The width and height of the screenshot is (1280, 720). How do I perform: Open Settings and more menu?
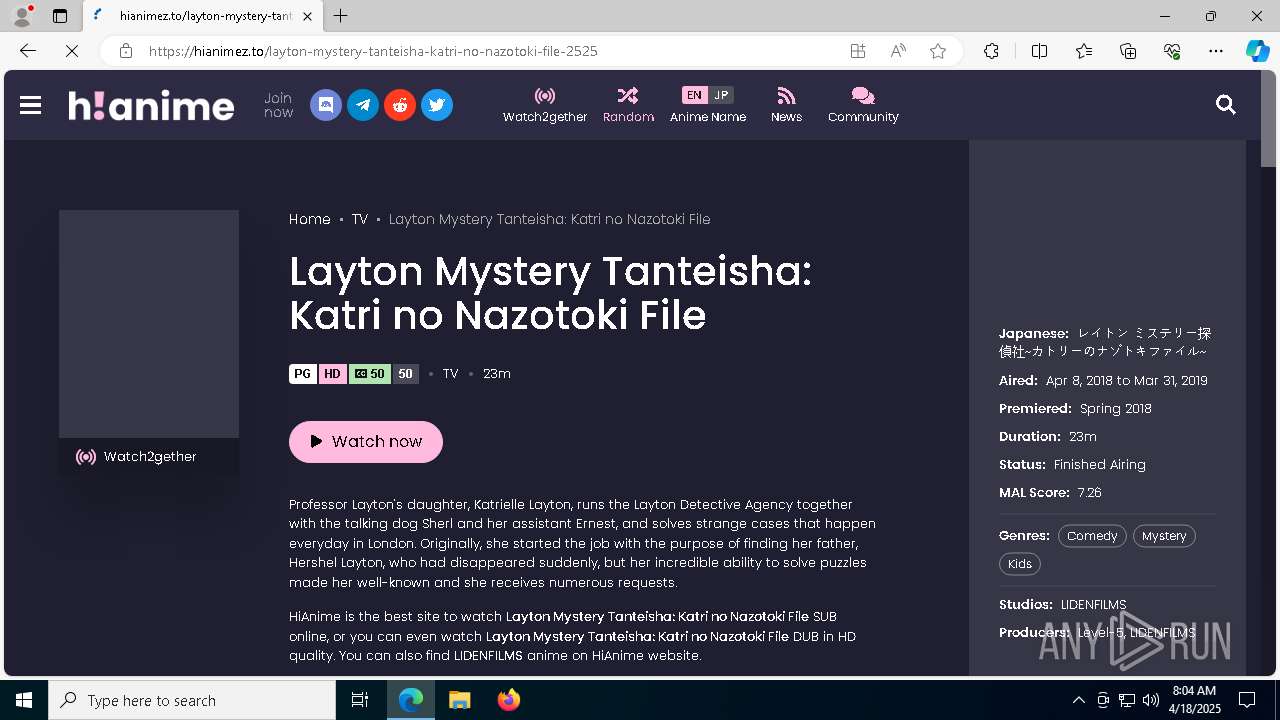point(1216,51)
